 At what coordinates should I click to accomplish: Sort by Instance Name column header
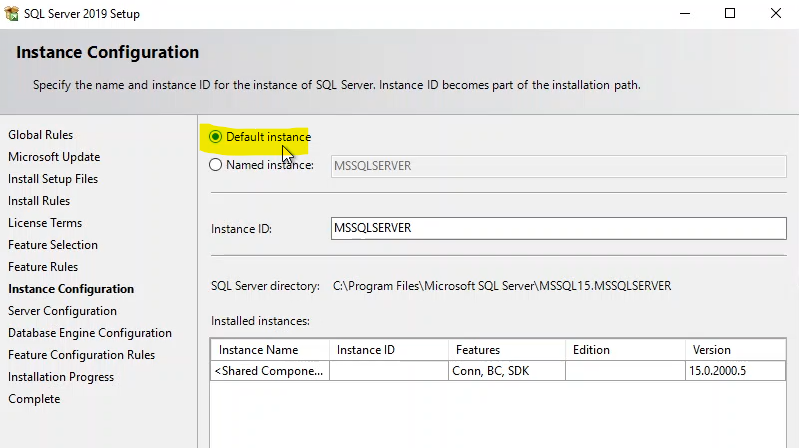point(270,350)
